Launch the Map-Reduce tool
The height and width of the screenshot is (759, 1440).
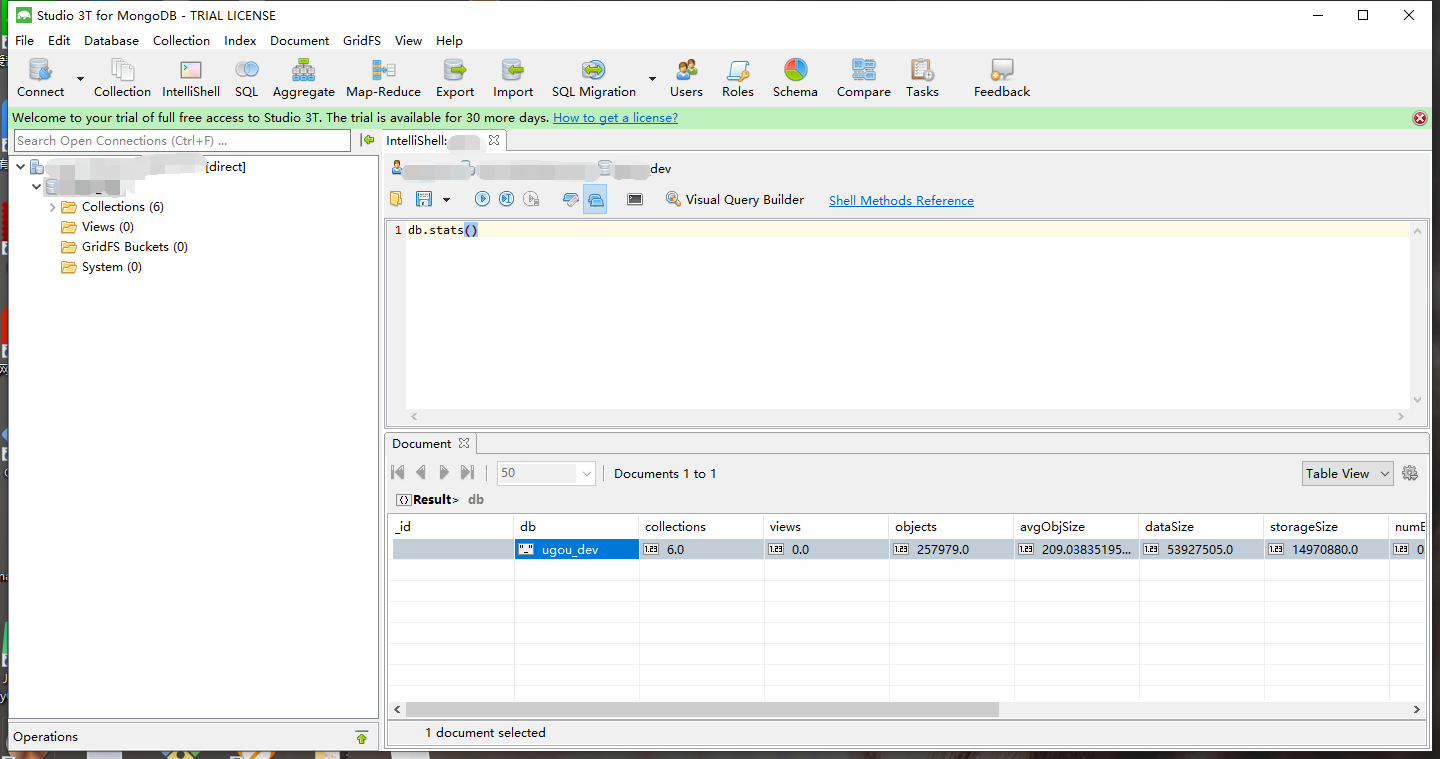383,78
